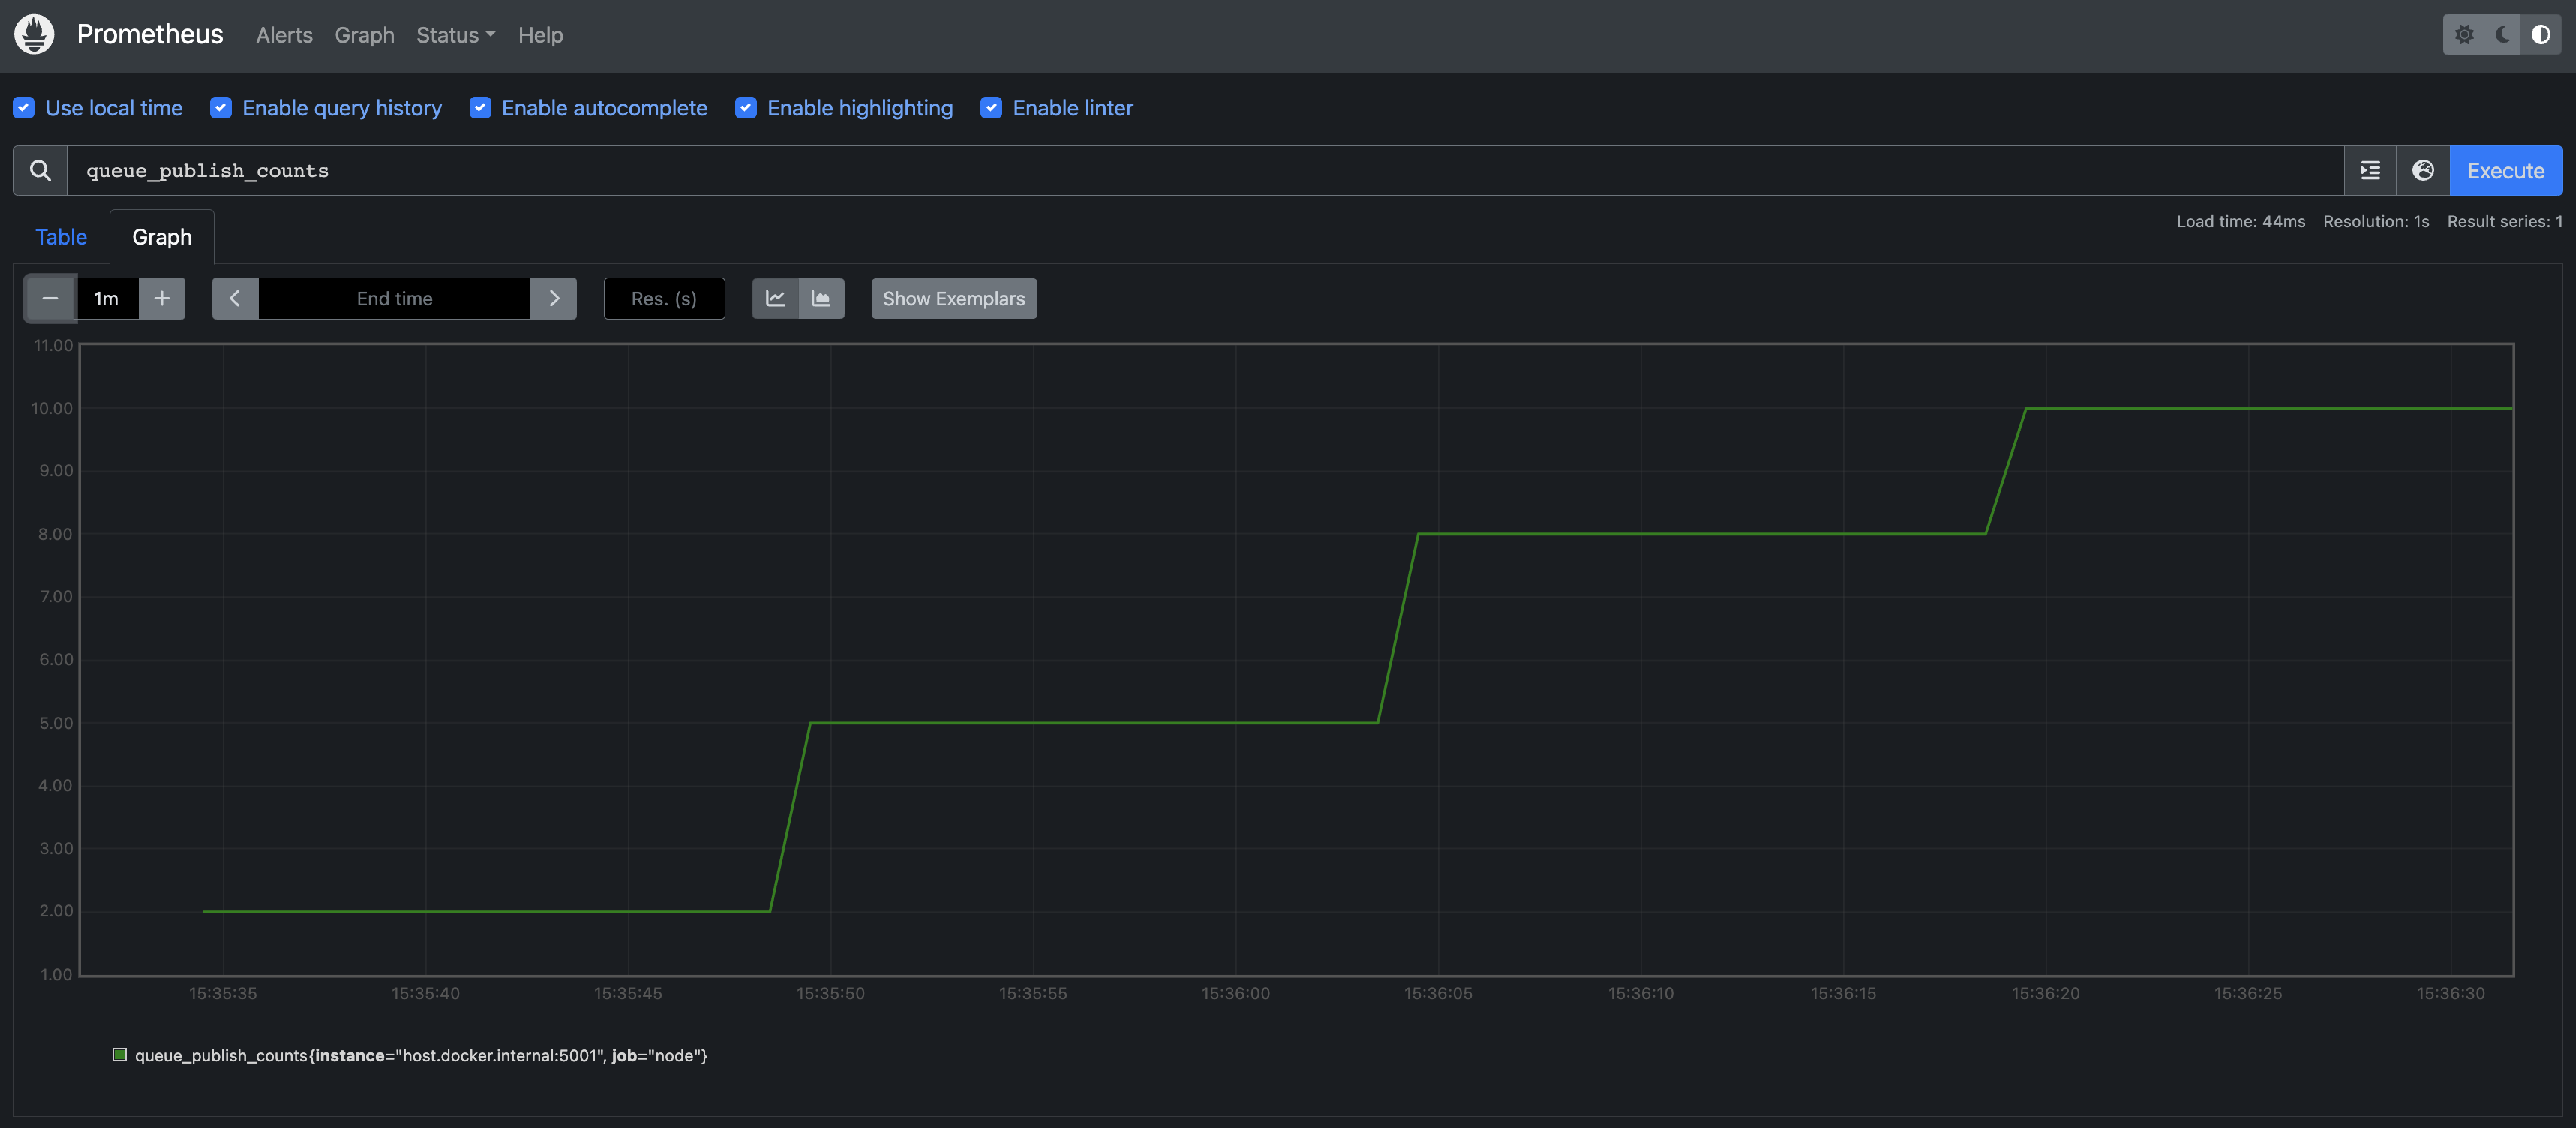
Task: Uncheck Enable autocomplete
Action: click(481, 107)
